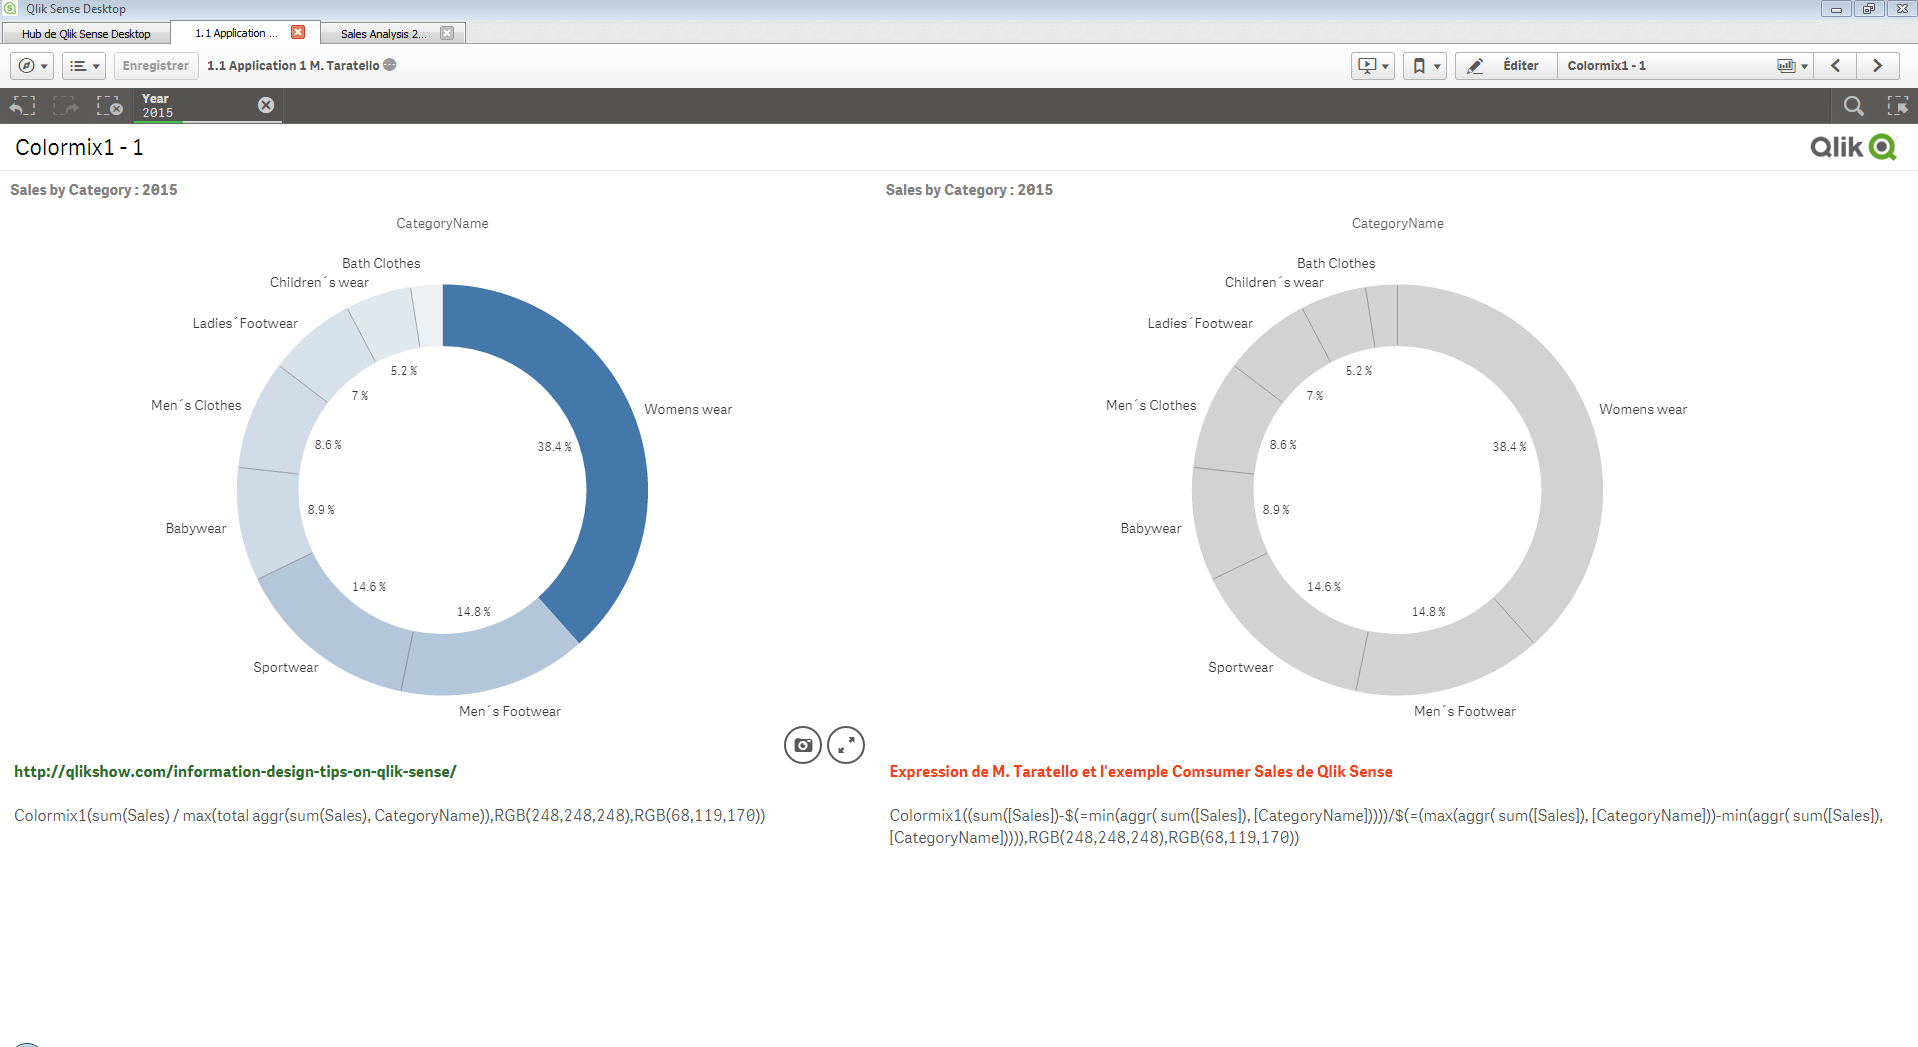Image resolution: width=1918 pixels, height=1047 pixels.
Task: Go to the next sheet
Action: coord(1877,66)
